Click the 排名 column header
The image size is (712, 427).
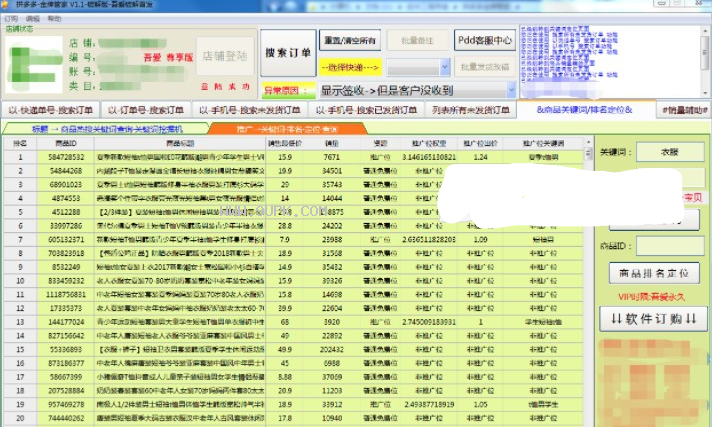click(20, 143)
